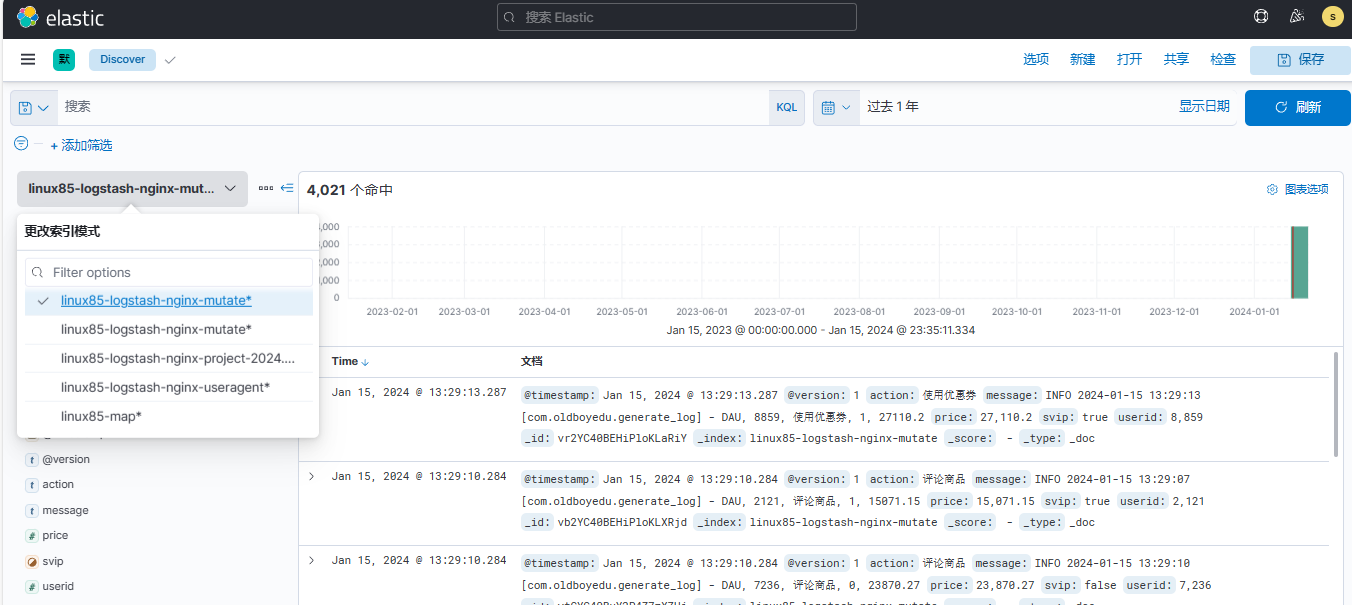Open 图表选项 chart settings
This screenshot has height=605, width=1352.
pyautogui.click(x=1297, y=189)
